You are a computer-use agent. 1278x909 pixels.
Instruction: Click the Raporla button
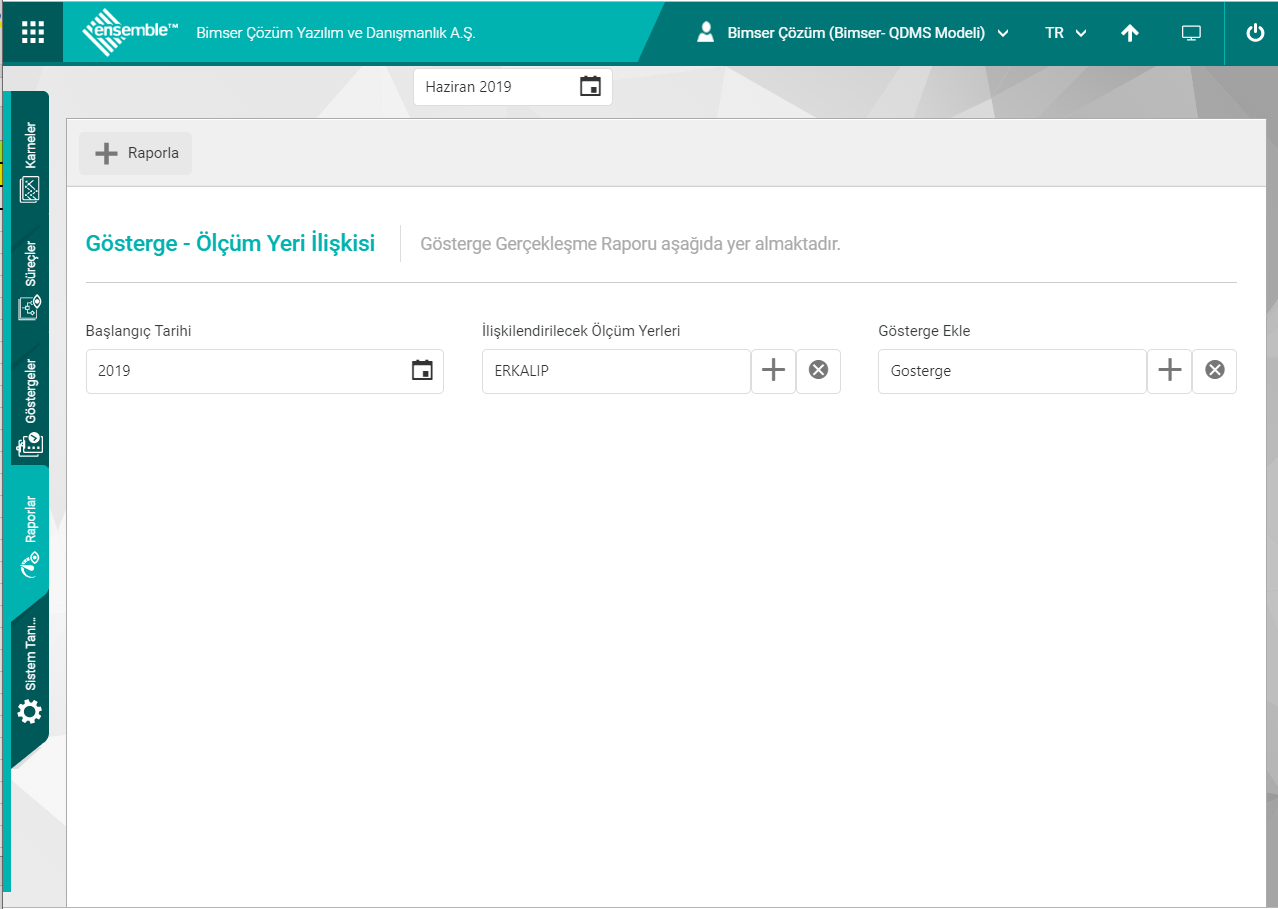tap(136, 154)
